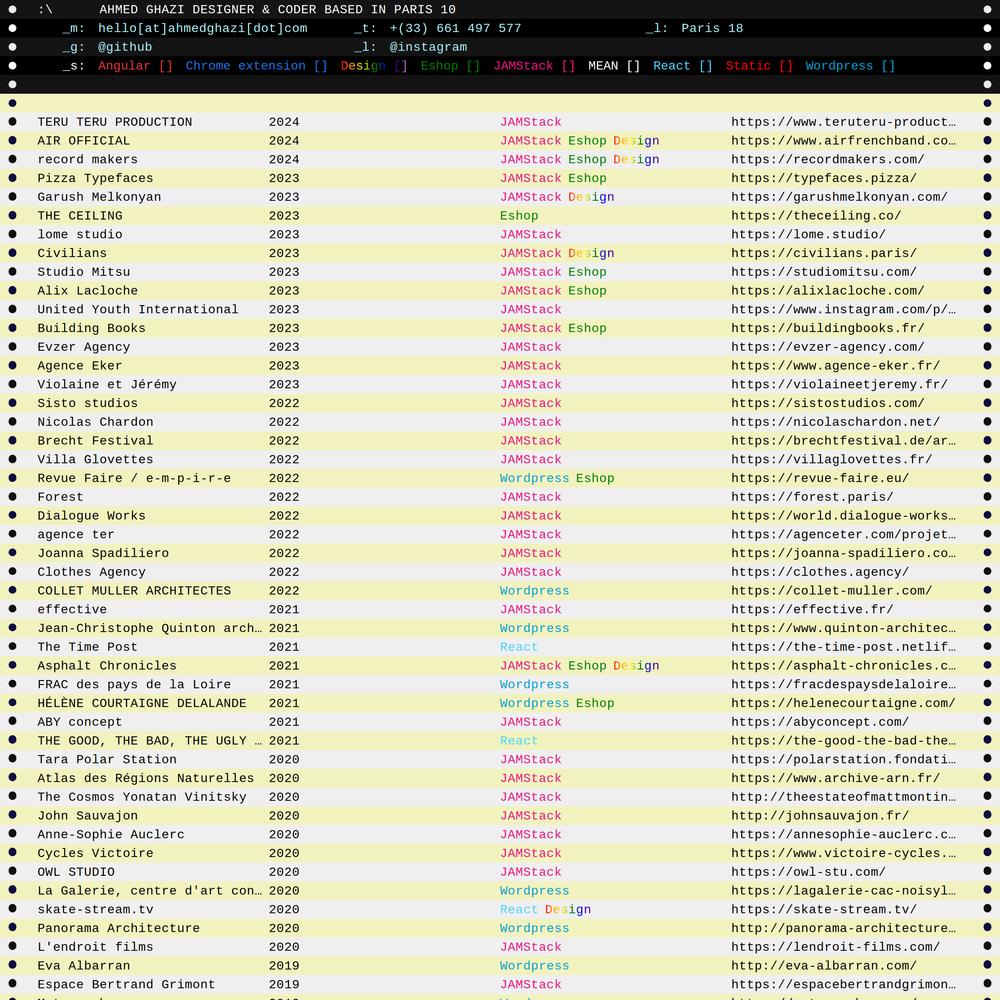Select the AIR OFFICIAL project name
The image size is (1000, 1000).
point(83,140)
